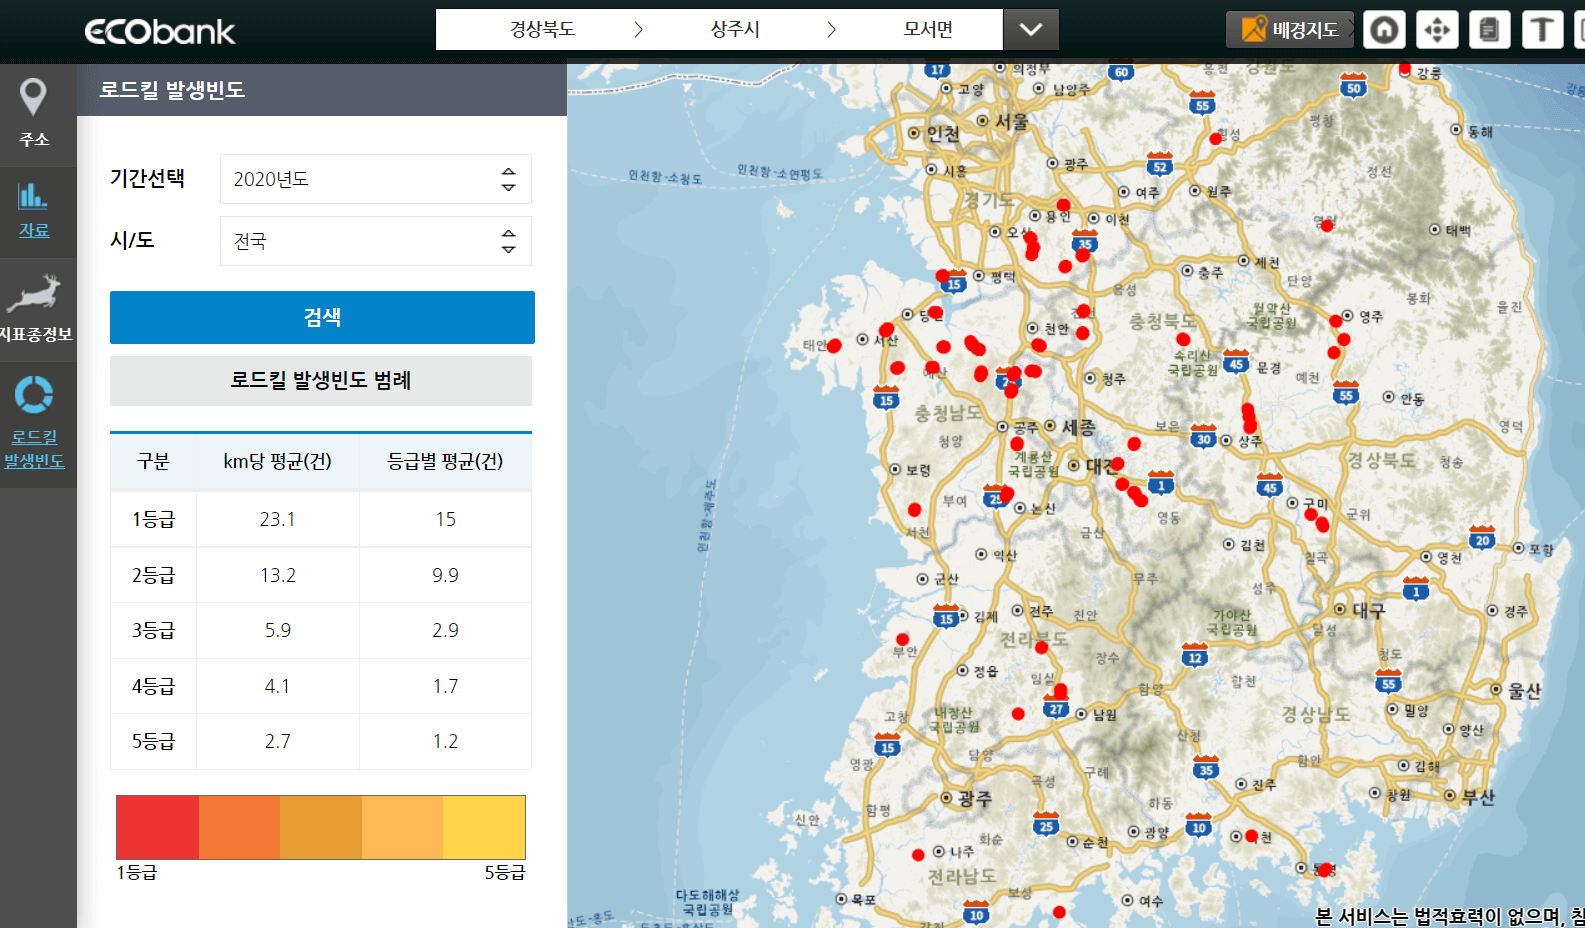Click the red 1등급 legend swatch
Image resolution: width=1585 pixels, height=928 pixels.
[x=157, y=827]
